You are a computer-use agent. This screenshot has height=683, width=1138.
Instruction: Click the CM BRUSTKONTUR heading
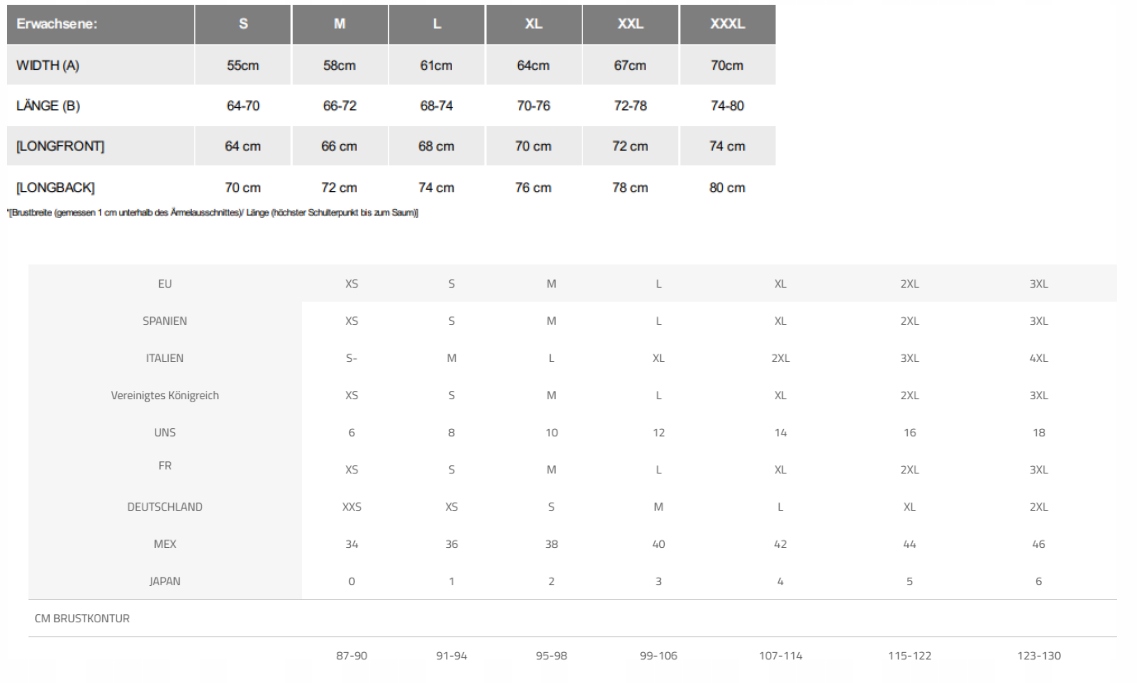tap(82, 618)
